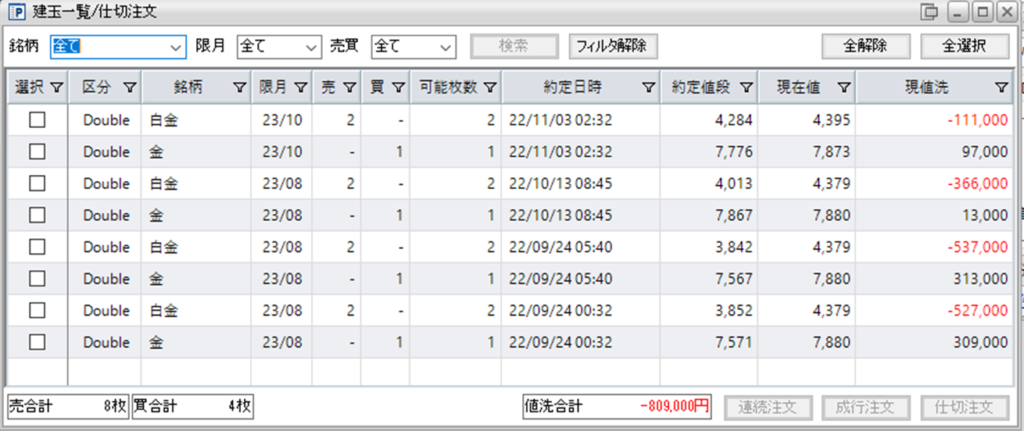This screenshot has width=1024, height=431.
Task: Select checkbox for 金 23/10 row
Action: point(37,152)
